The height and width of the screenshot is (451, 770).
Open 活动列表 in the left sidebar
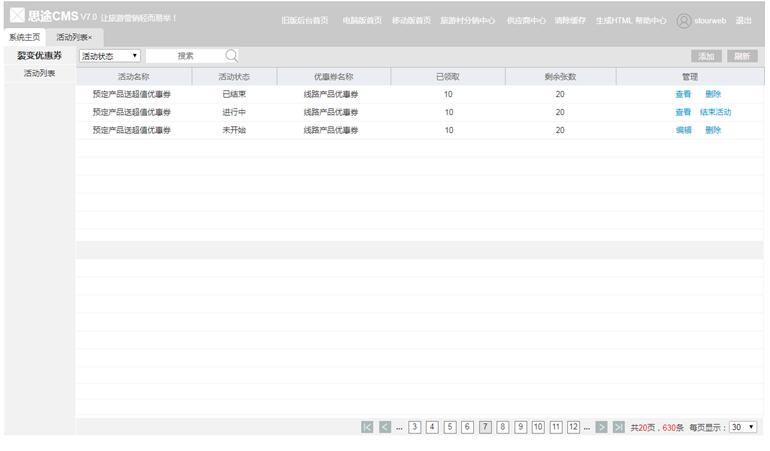[x=39, y=73]
